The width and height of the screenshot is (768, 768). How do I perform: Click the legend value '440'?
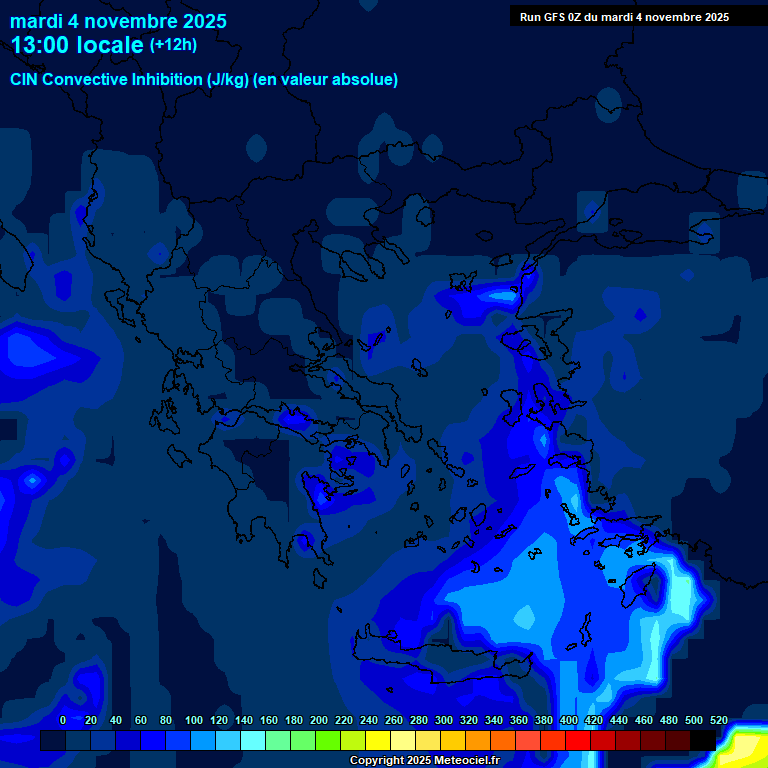[x=619, y=720]
